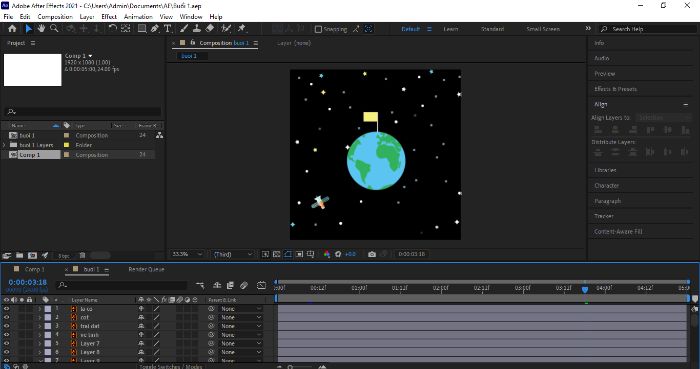Select the Hand tool
This screenshot has height=369, width=700.
(x=41, y=29)
